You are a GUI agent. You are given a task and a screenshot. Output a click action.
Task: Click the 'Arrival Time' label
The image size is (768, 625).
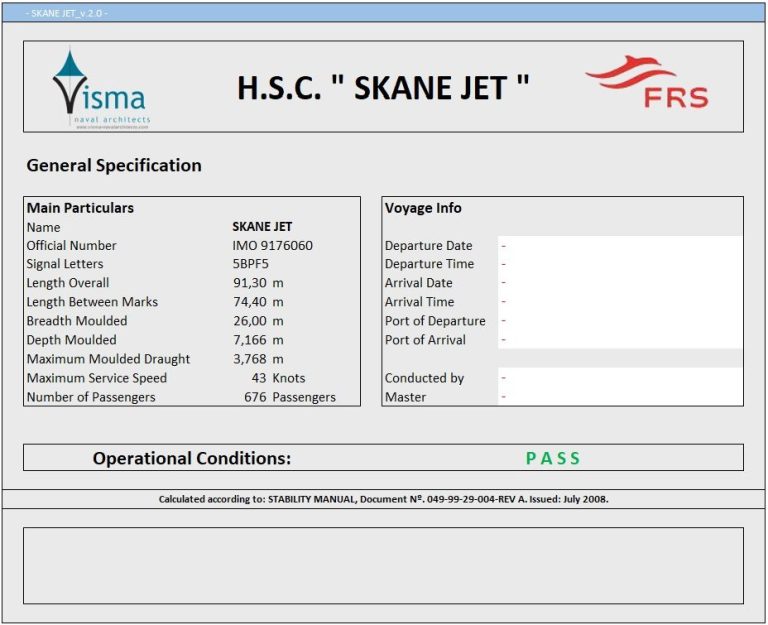click(x=420, y=302)
